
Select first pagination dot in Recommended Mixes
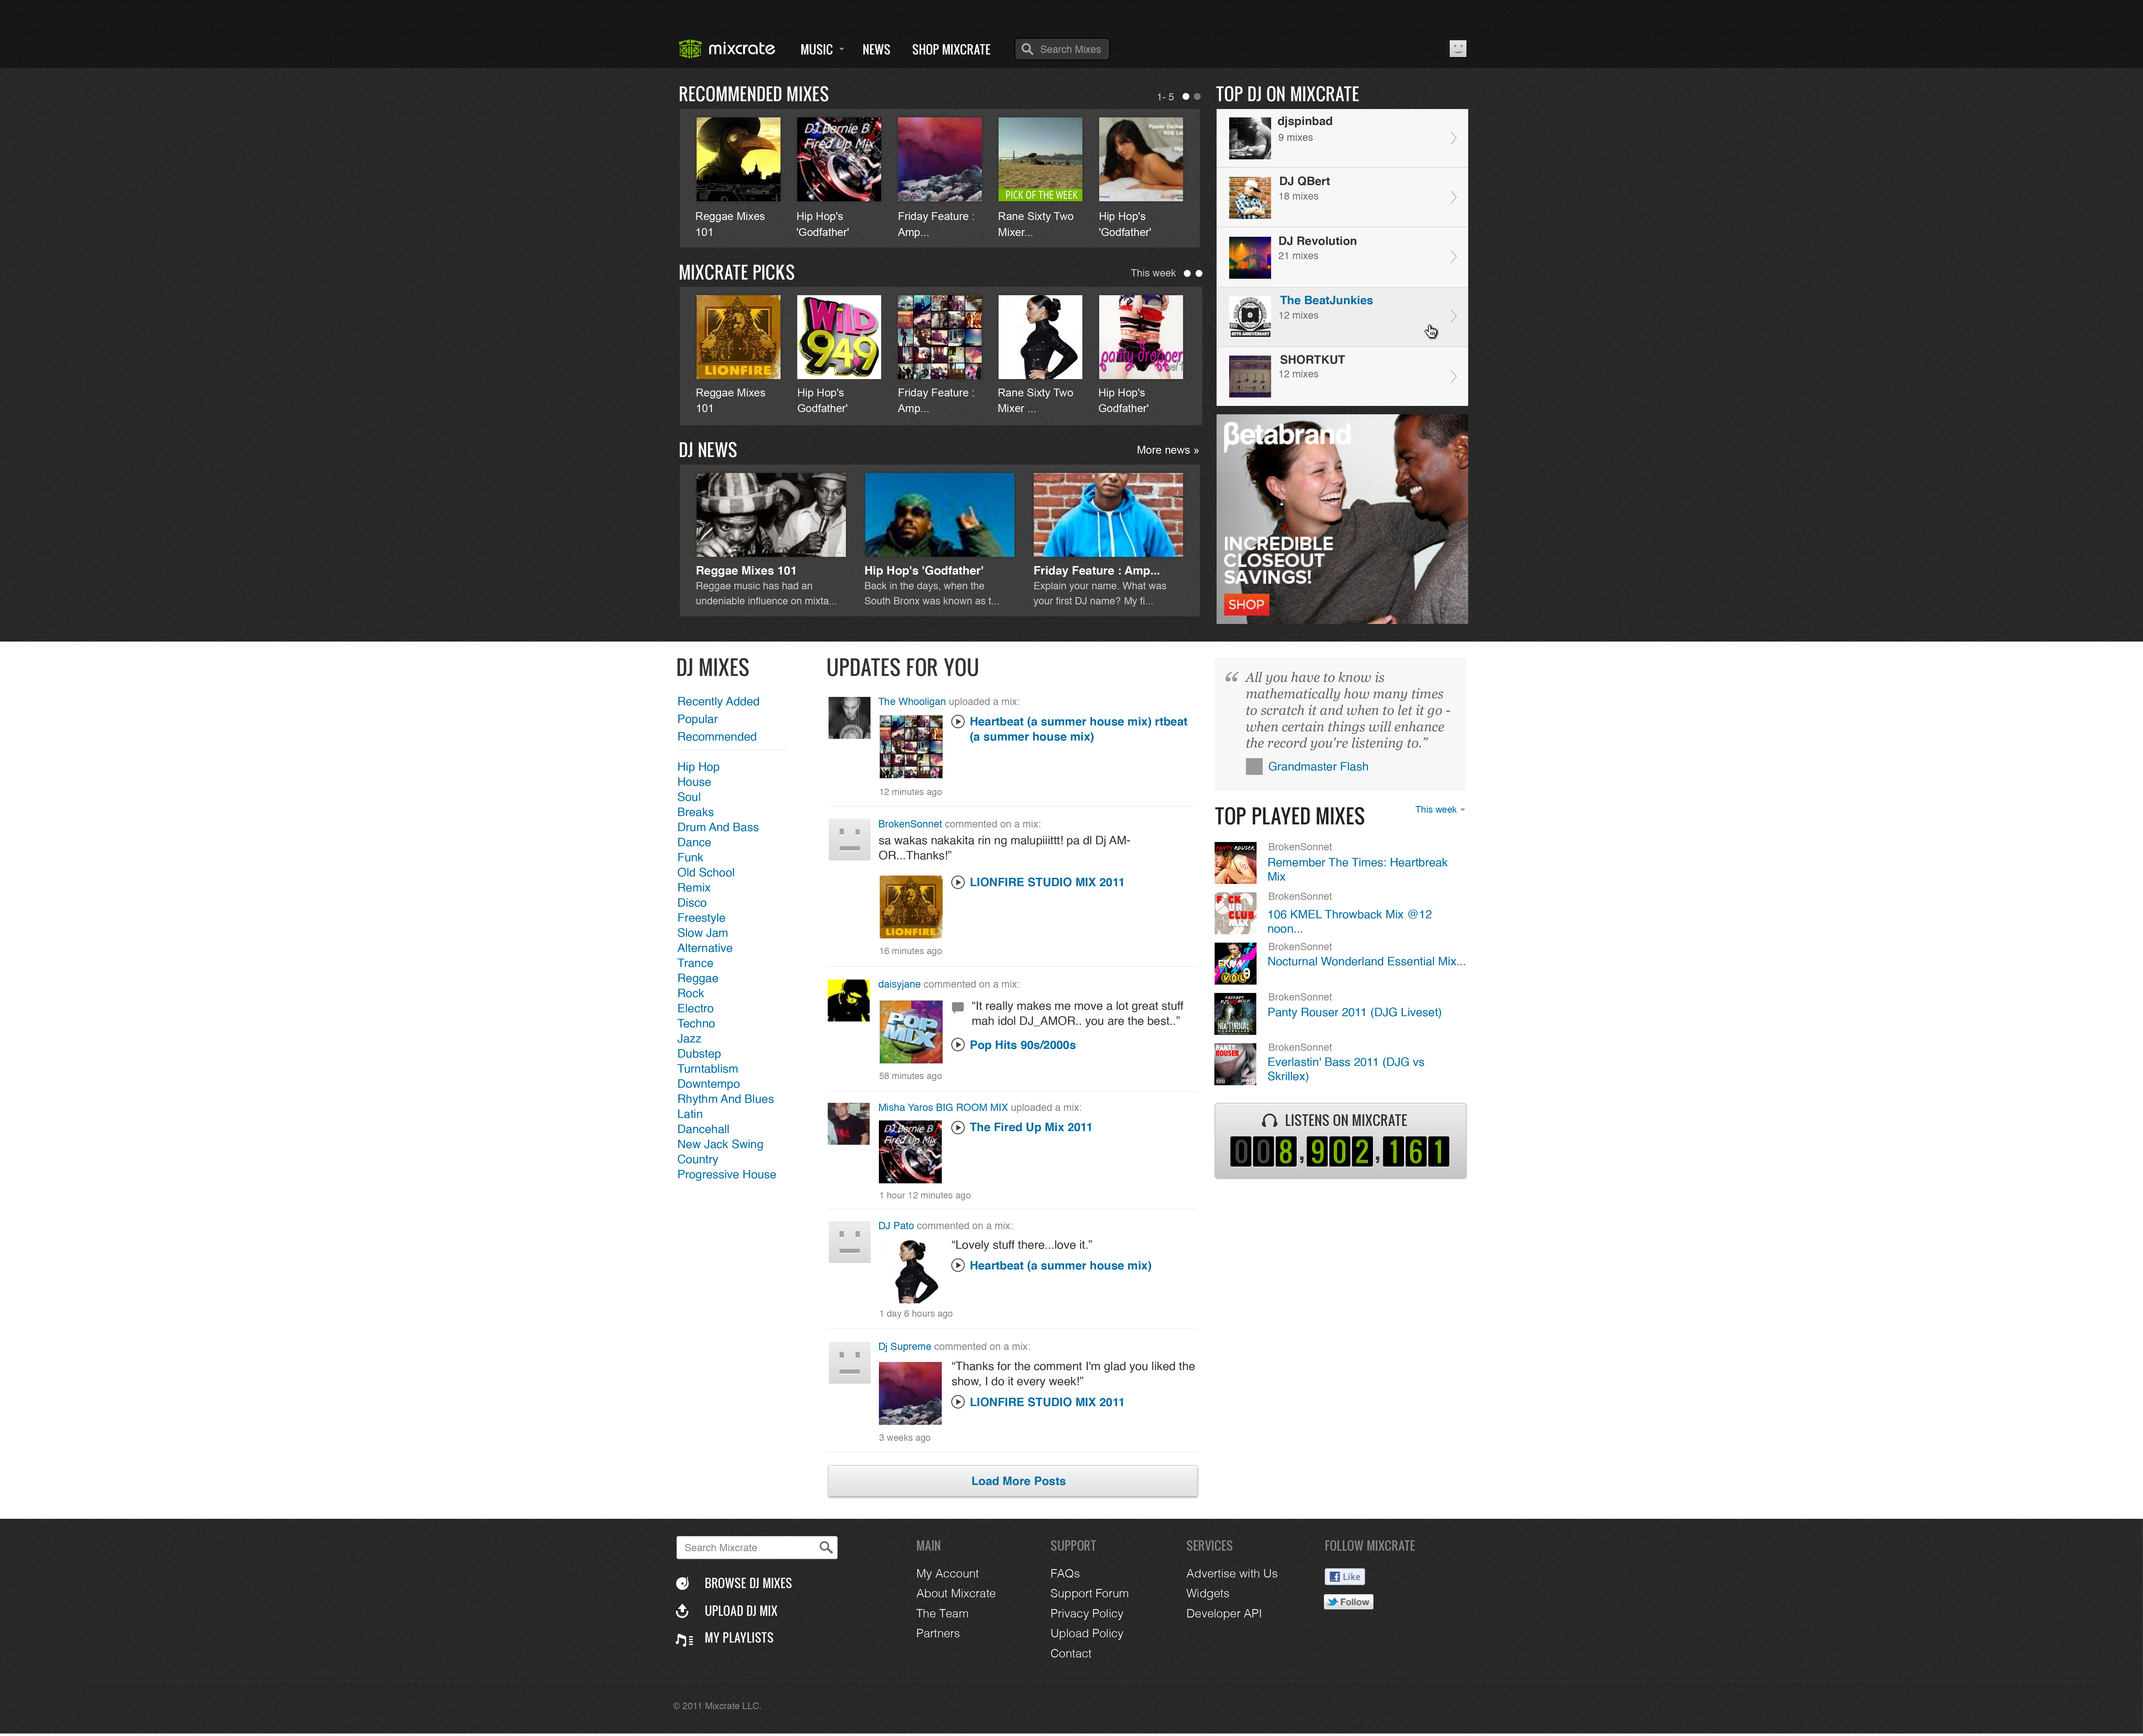click(x=1186, y=97)
